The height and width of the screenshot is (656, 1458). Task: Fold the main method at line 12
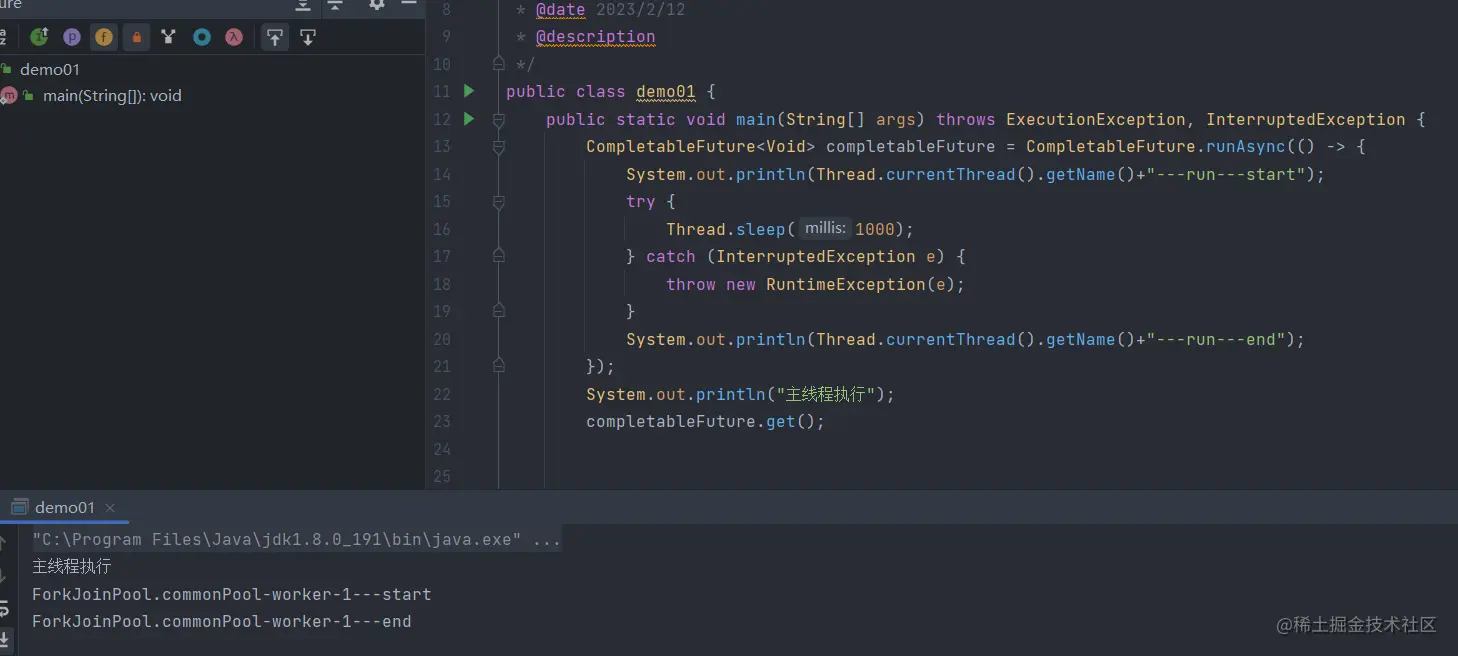click(x=499, y=119)
